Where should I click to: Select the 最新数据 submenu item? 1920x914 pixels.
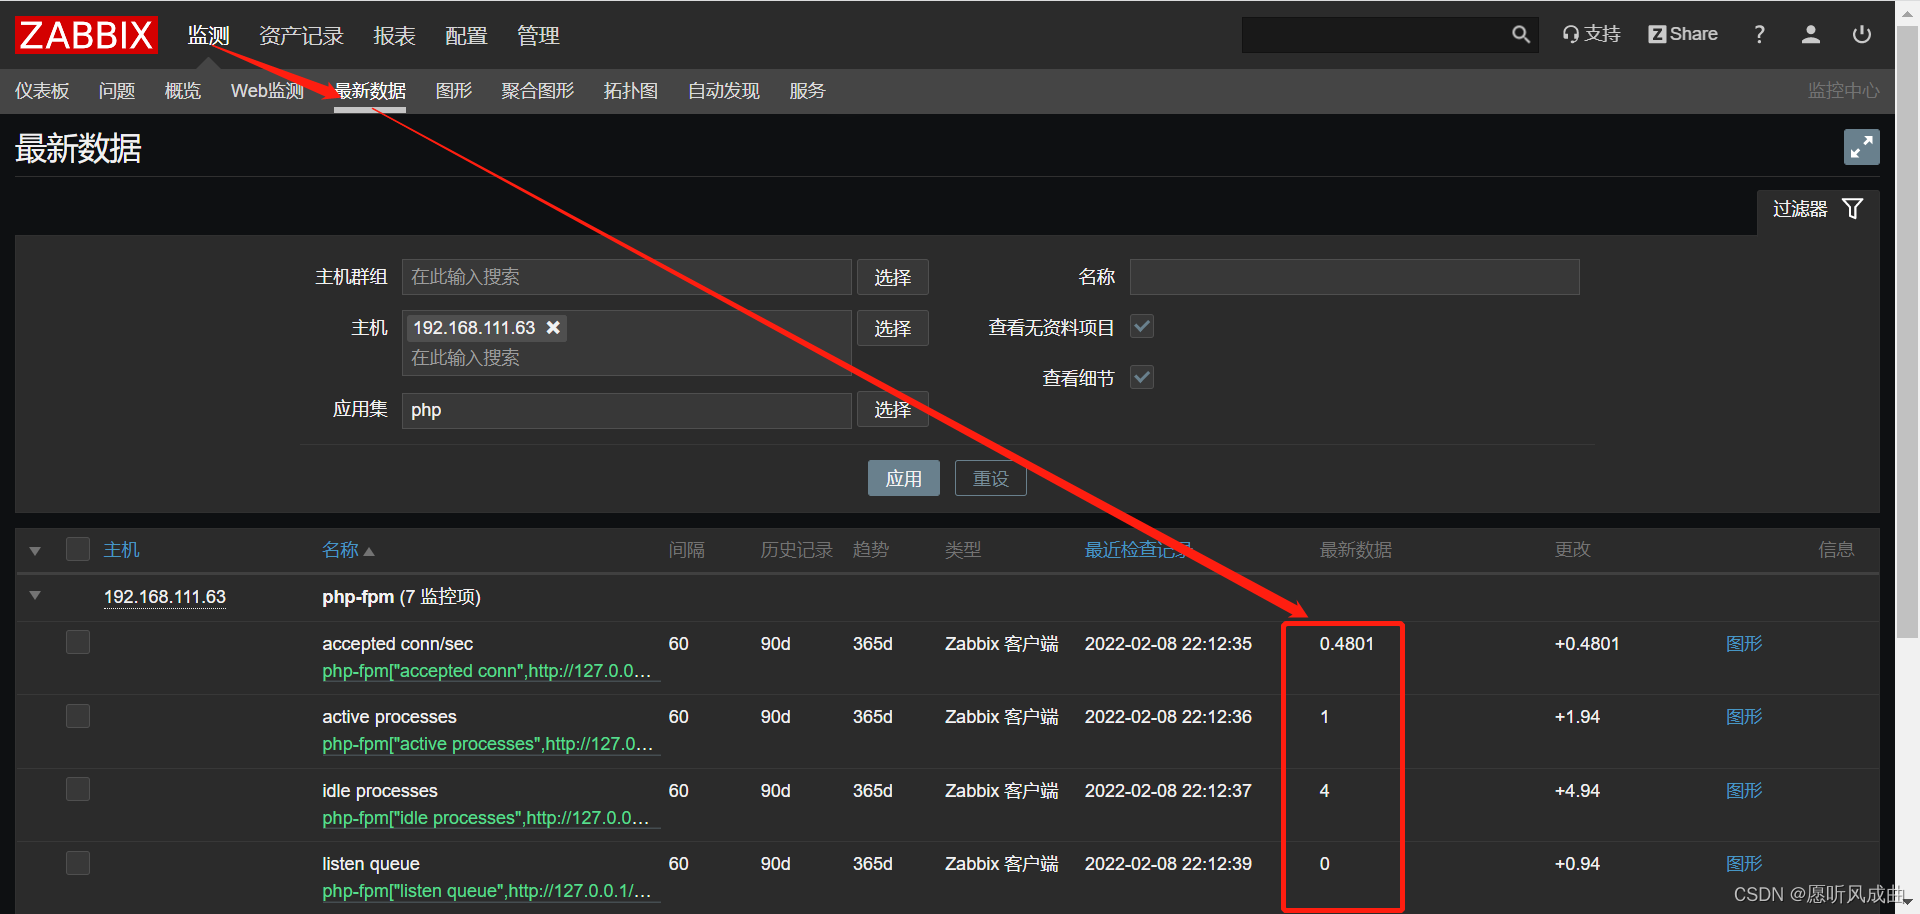point(370,91)
